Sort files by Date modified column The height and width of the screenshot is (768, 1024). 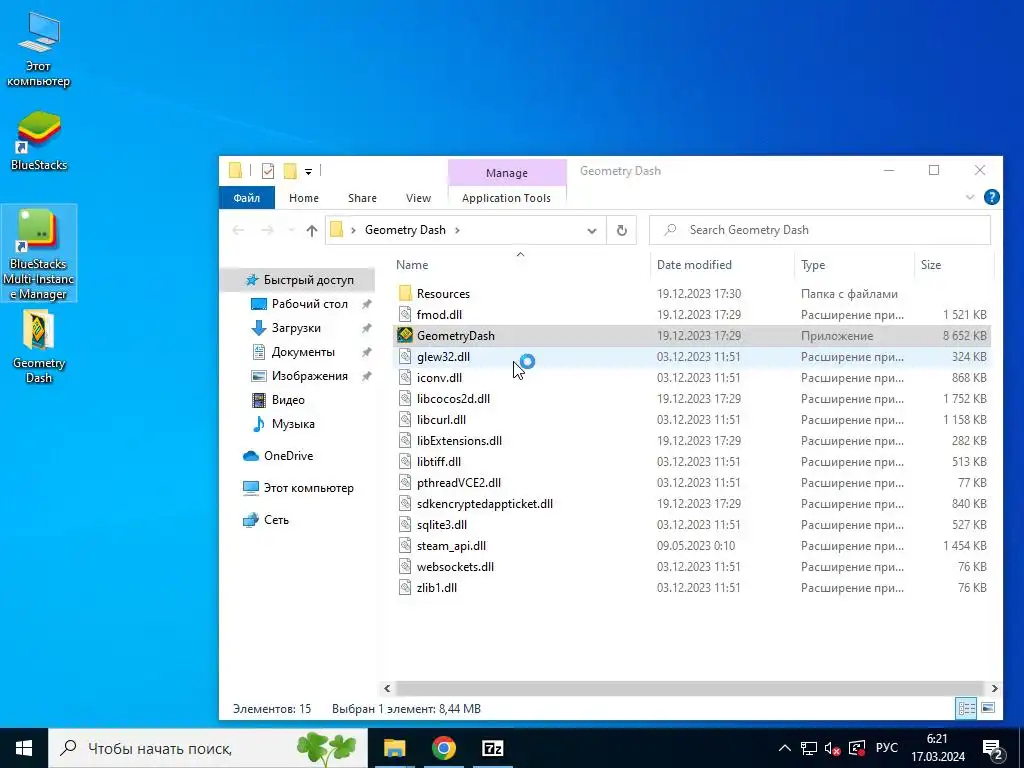694,264
